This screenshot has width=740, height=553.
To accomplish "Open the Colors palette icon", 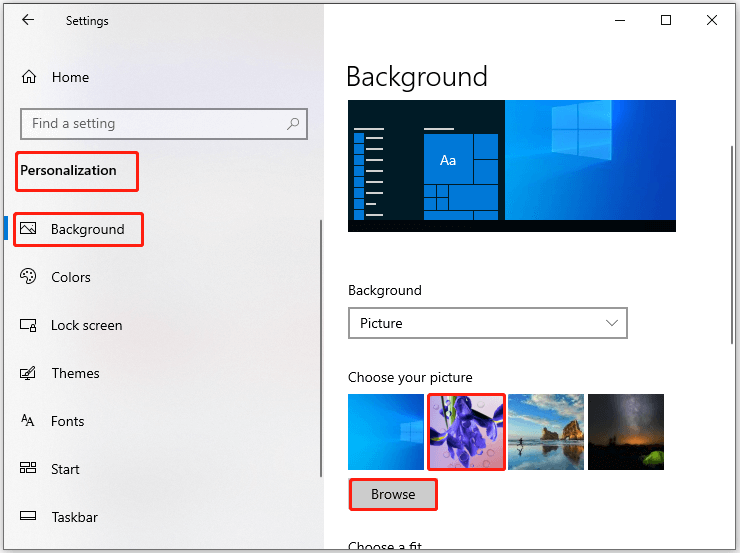I will [28, 276].
